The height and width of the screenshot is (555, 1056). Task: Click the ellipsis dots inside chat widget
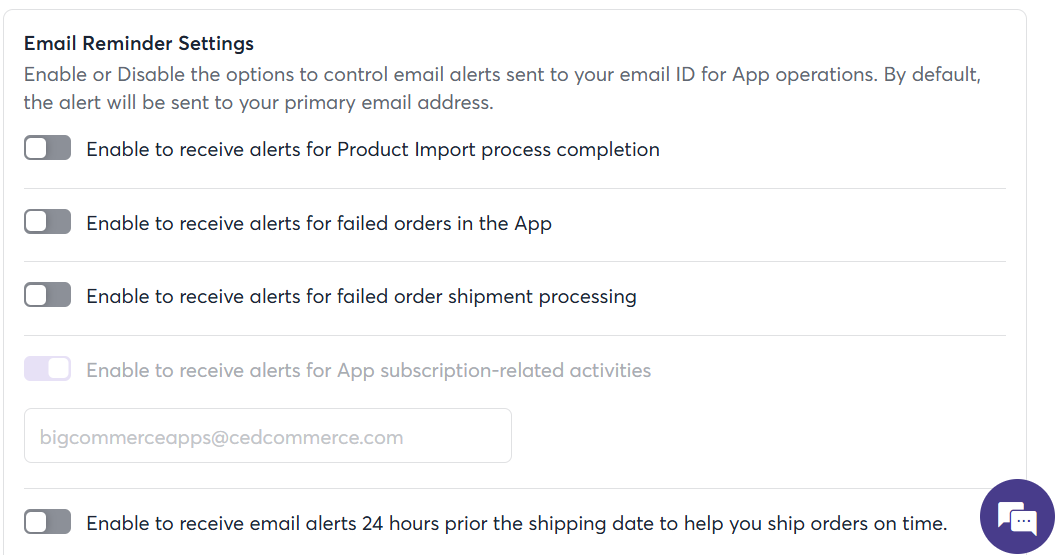[x=1023, y=521]
